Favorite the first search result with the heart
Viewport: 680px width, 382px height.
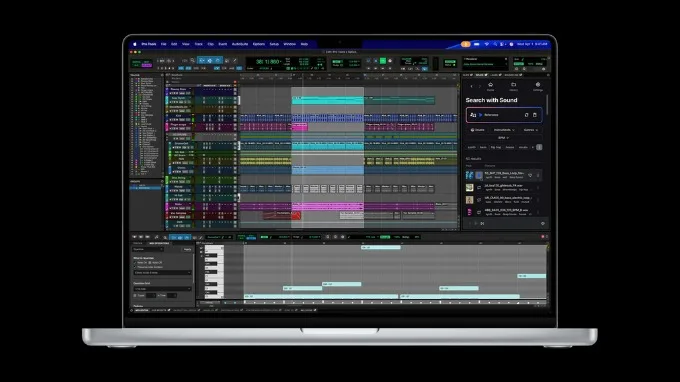[530, 175]
